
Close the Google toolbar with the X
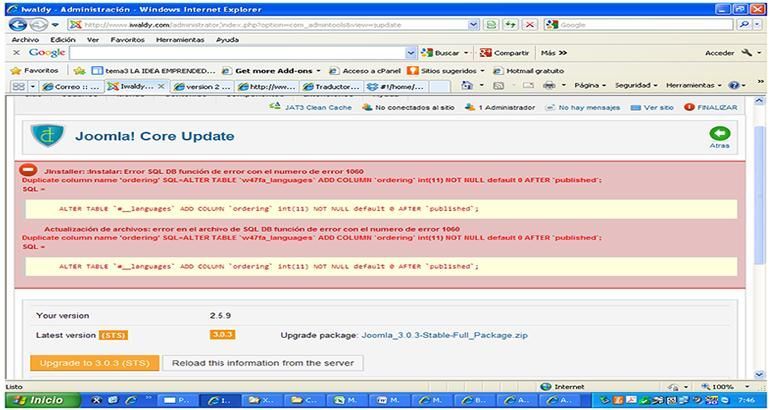click(x=16, y=53)
